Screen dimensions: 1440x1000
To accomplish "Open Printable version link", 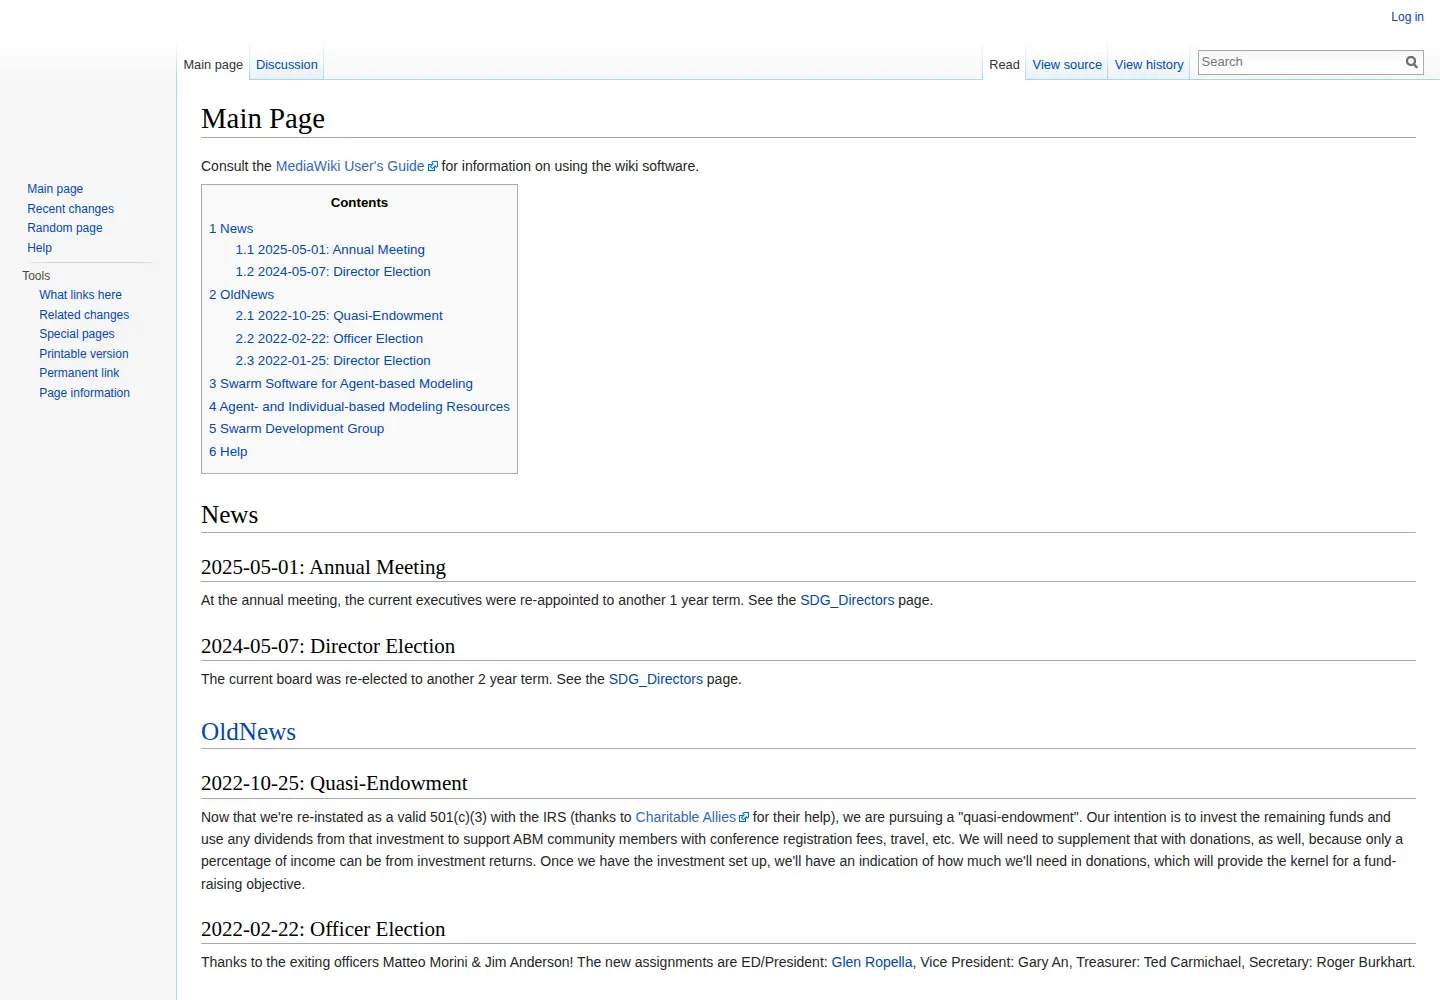I will tap(83, 354).
